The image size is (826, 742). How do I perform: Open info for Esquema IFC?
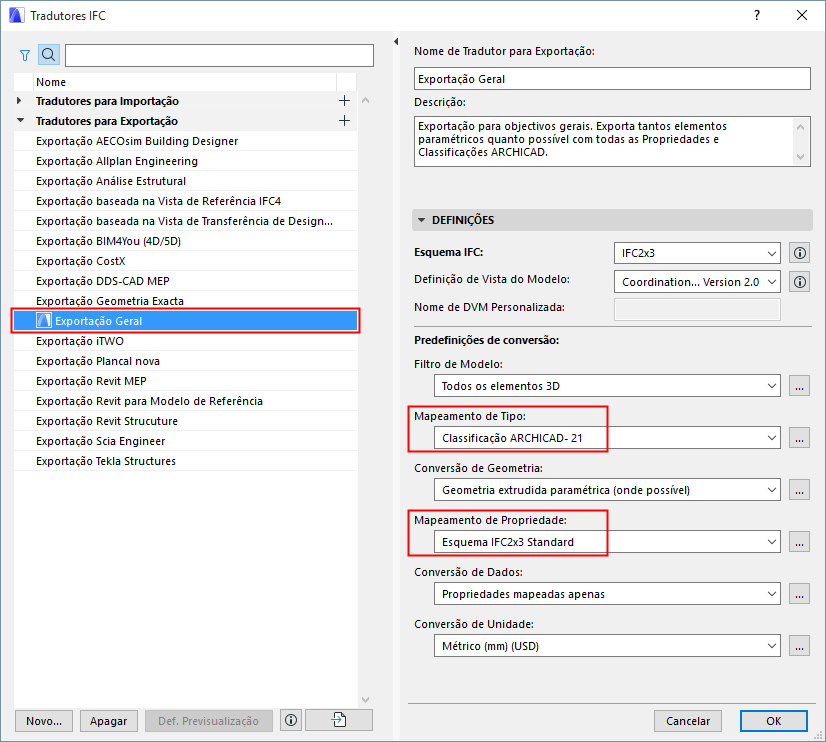(800, 253)
